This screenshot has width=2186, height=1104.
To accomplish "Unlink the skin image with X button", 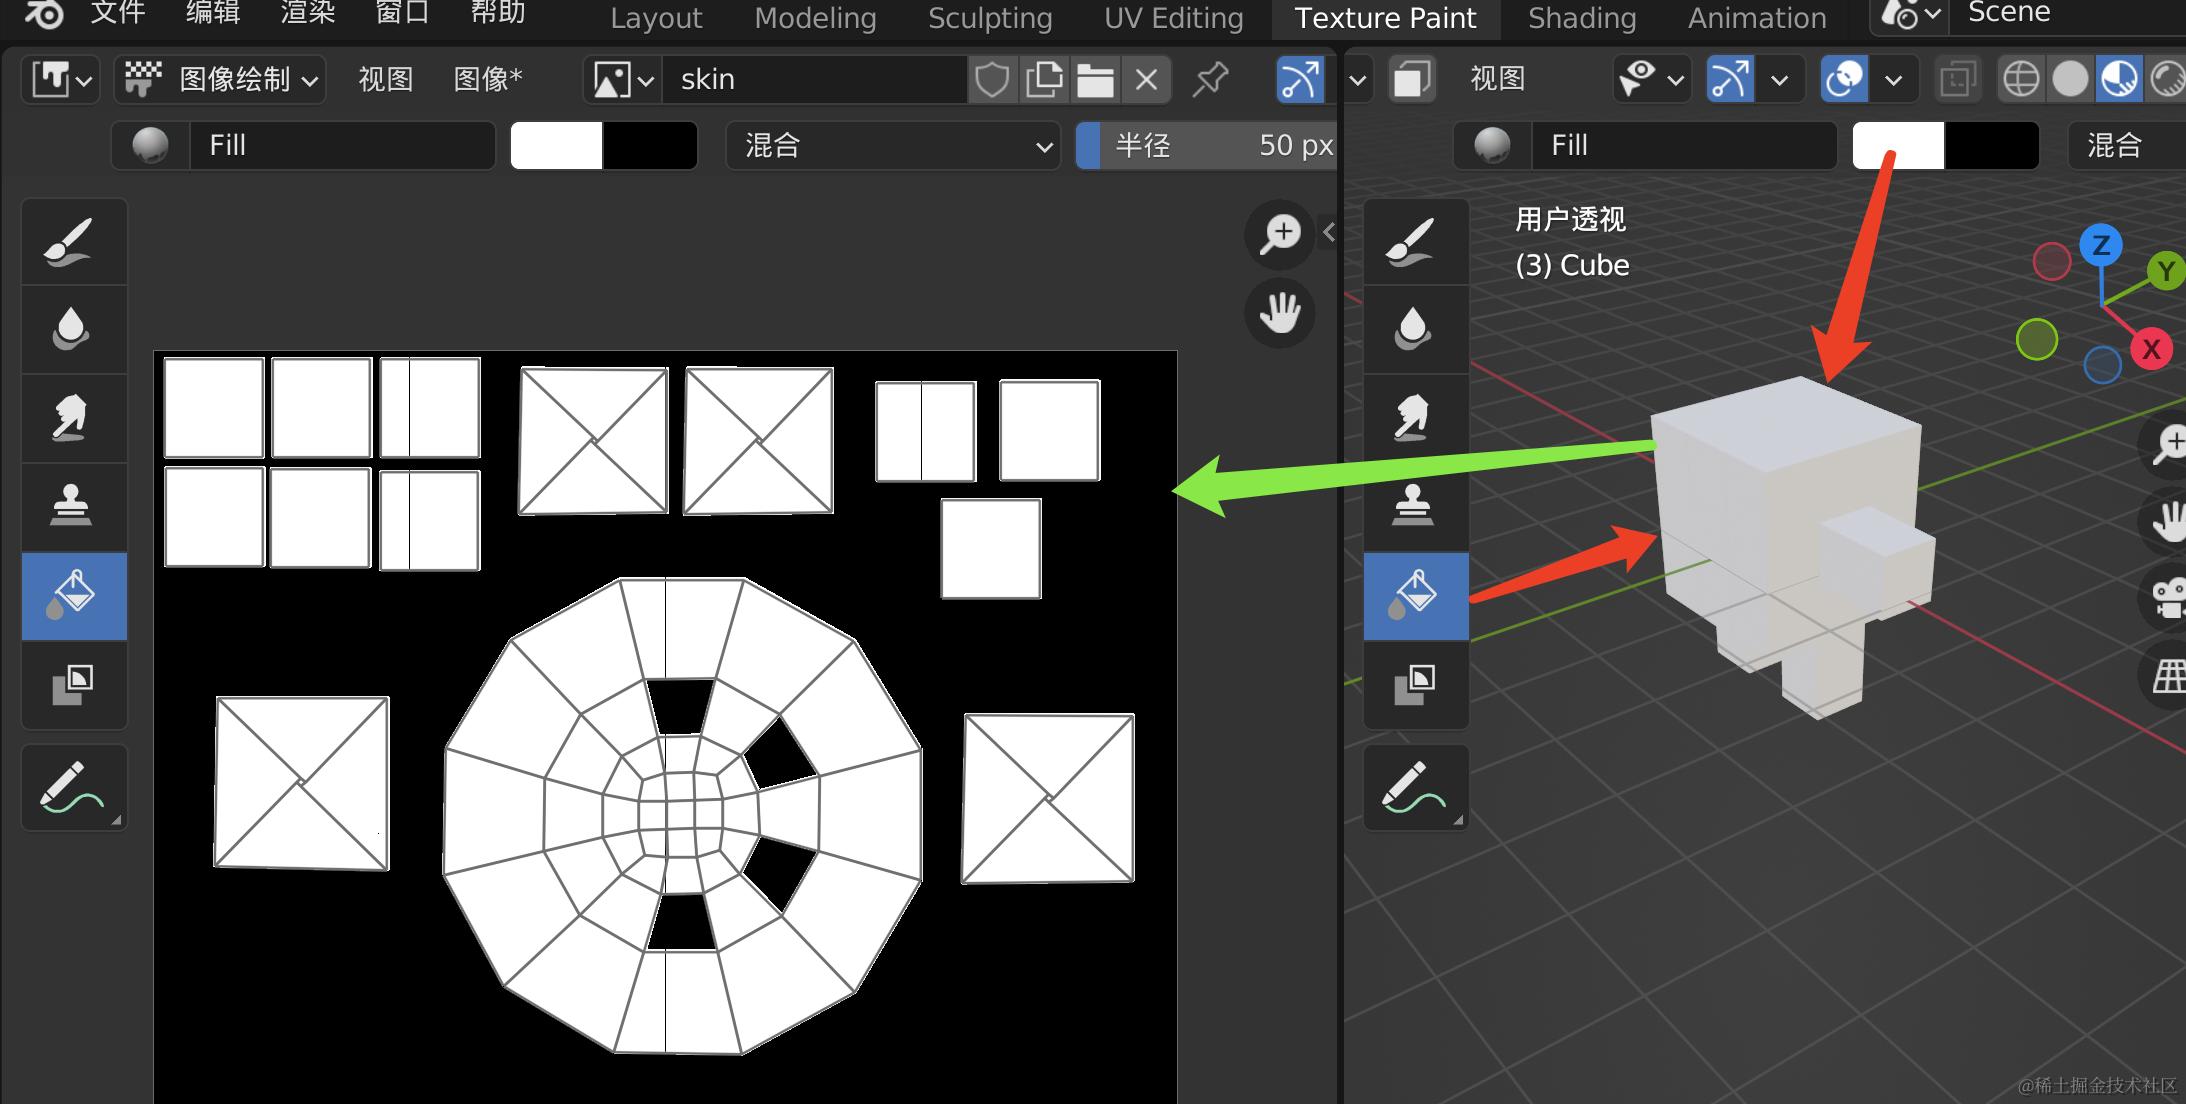I will coord(1146,80).
